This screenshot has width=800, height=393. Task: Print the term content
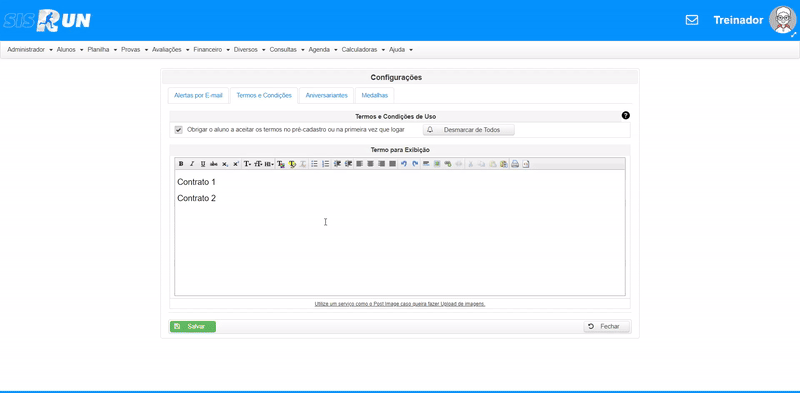515,164
